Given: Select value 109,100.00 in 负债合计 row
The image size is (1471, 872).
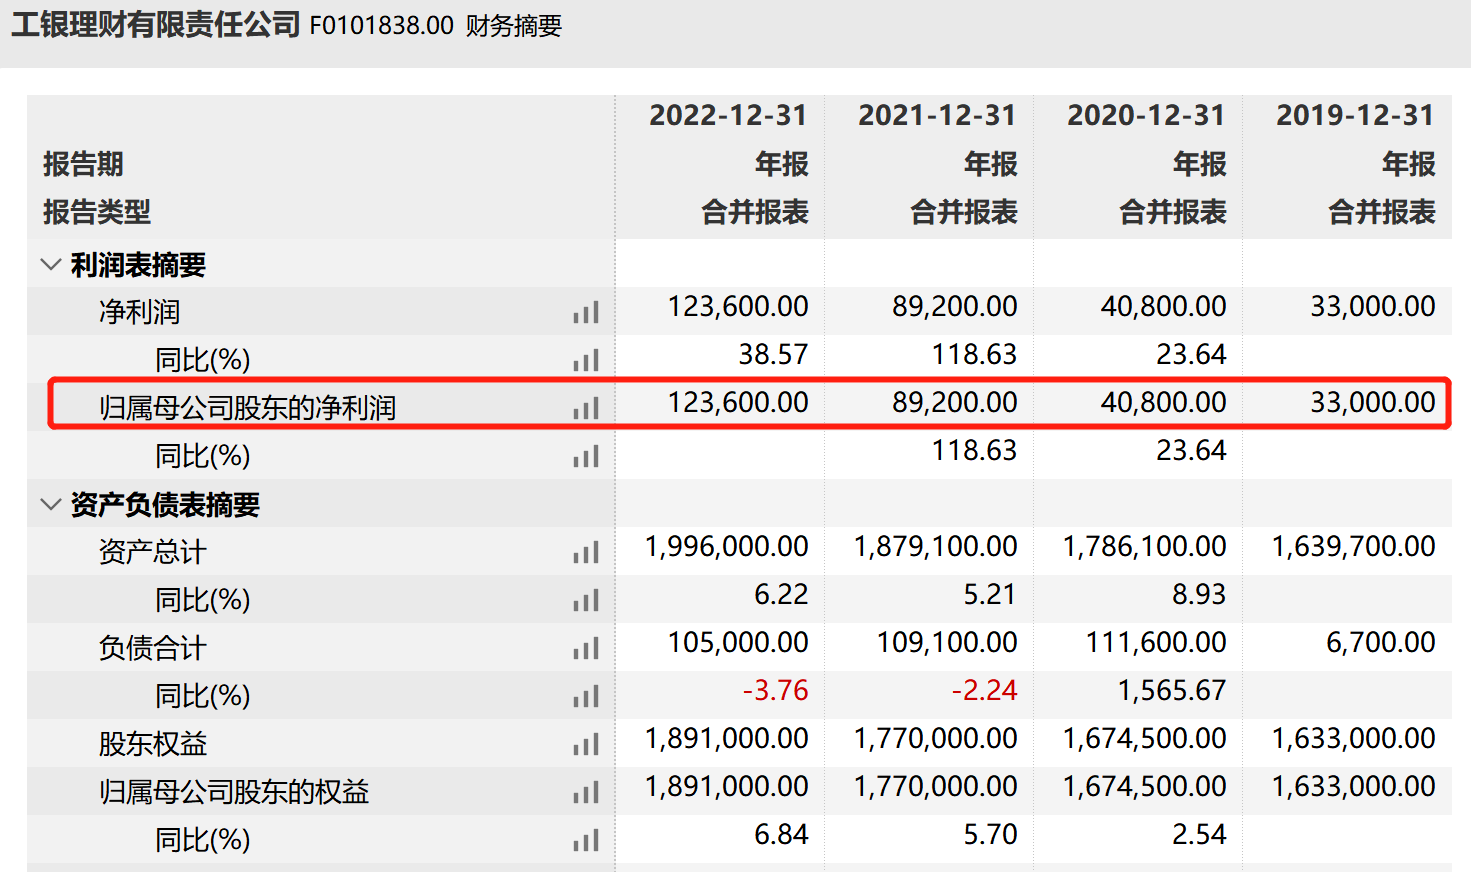Looking at the screenshot, I should pos(947,642).
